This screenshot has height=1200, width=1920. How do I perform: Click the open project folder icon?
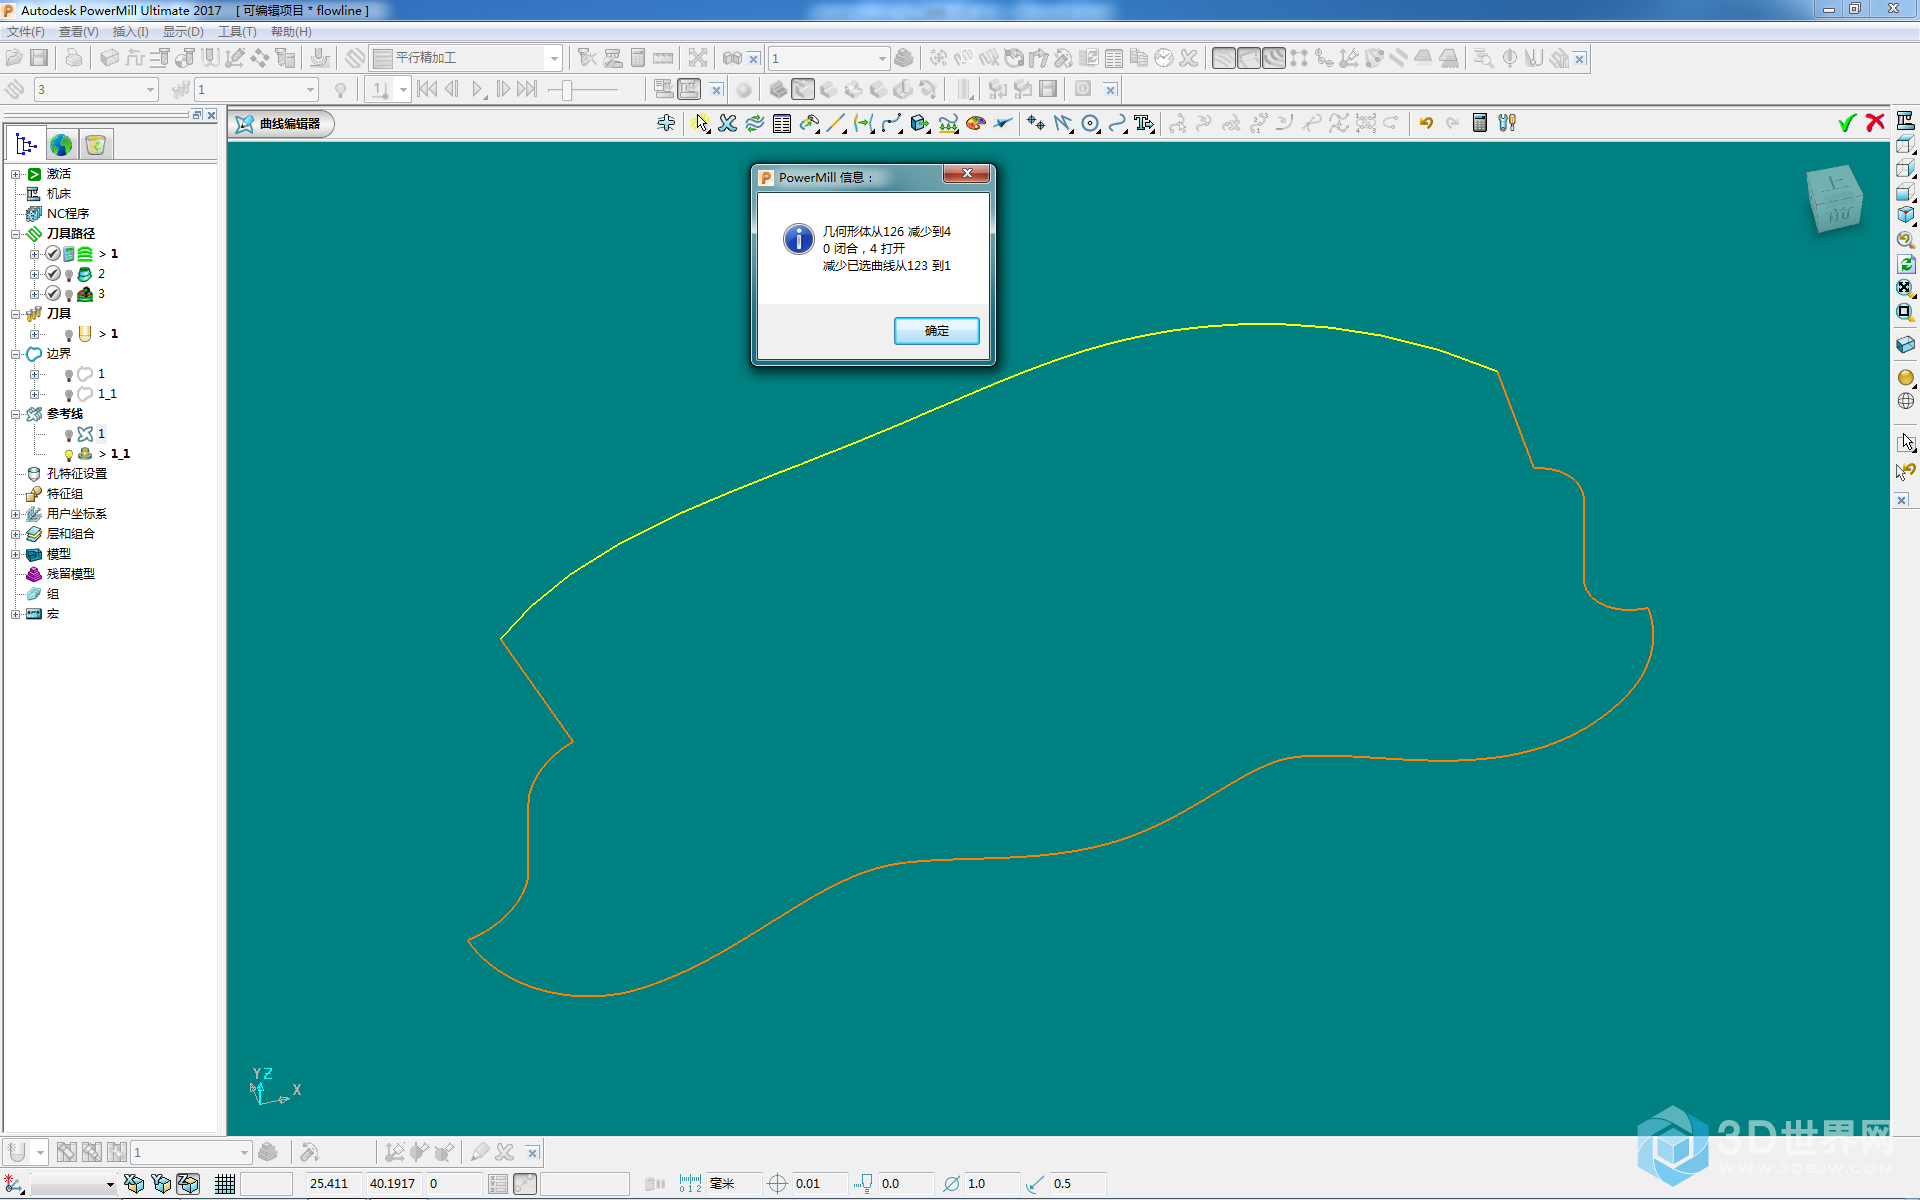14,58
